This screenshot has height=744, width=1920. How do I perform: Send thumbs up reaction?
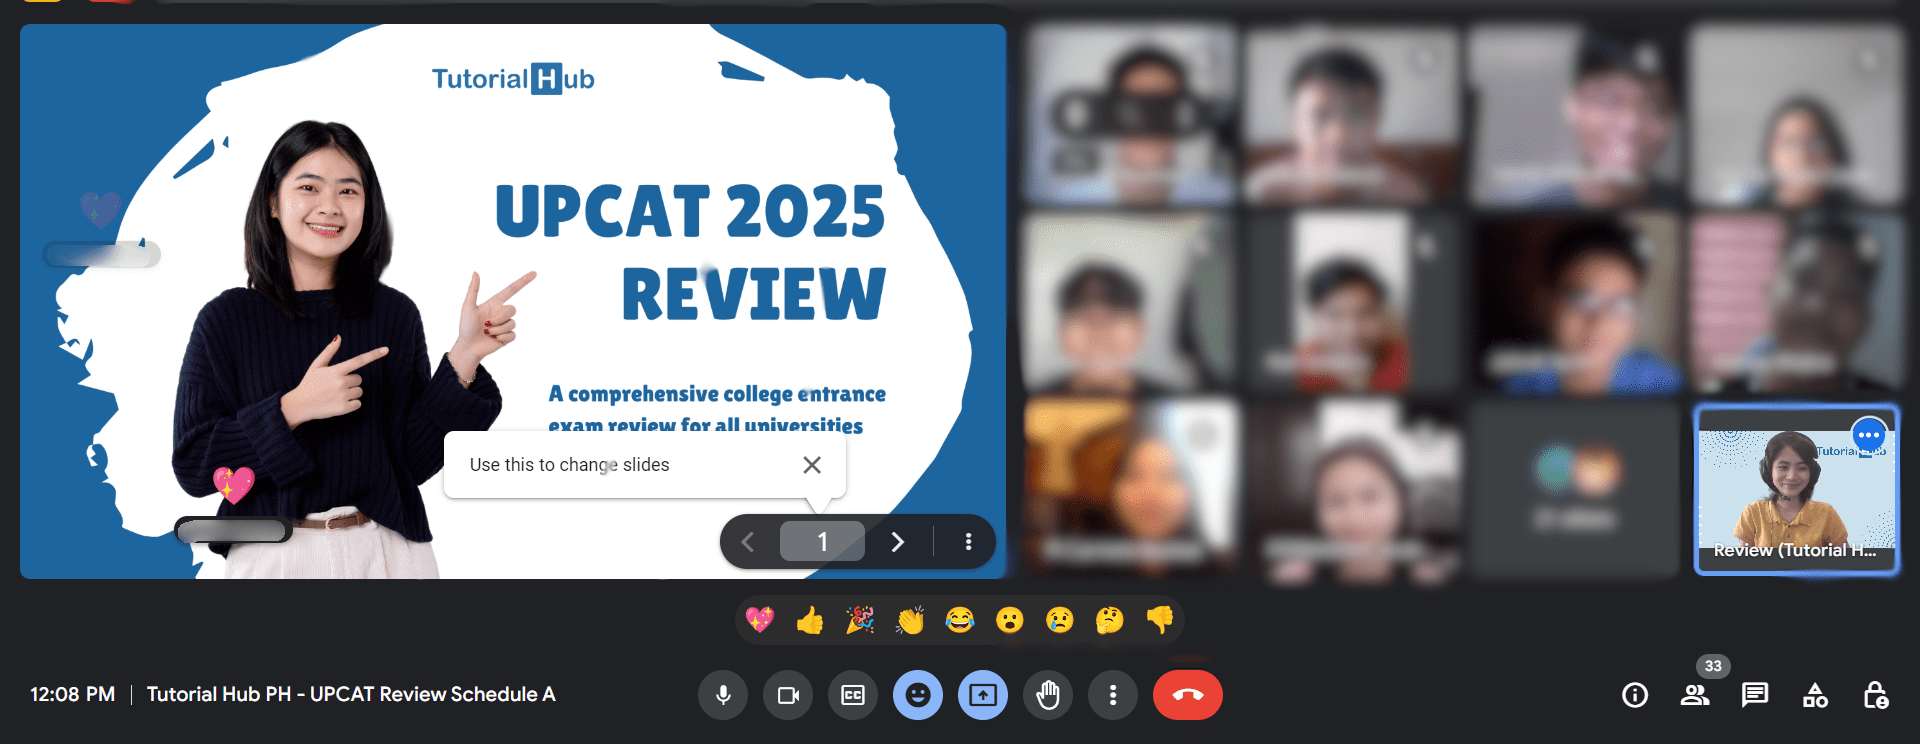click(810, 621)
